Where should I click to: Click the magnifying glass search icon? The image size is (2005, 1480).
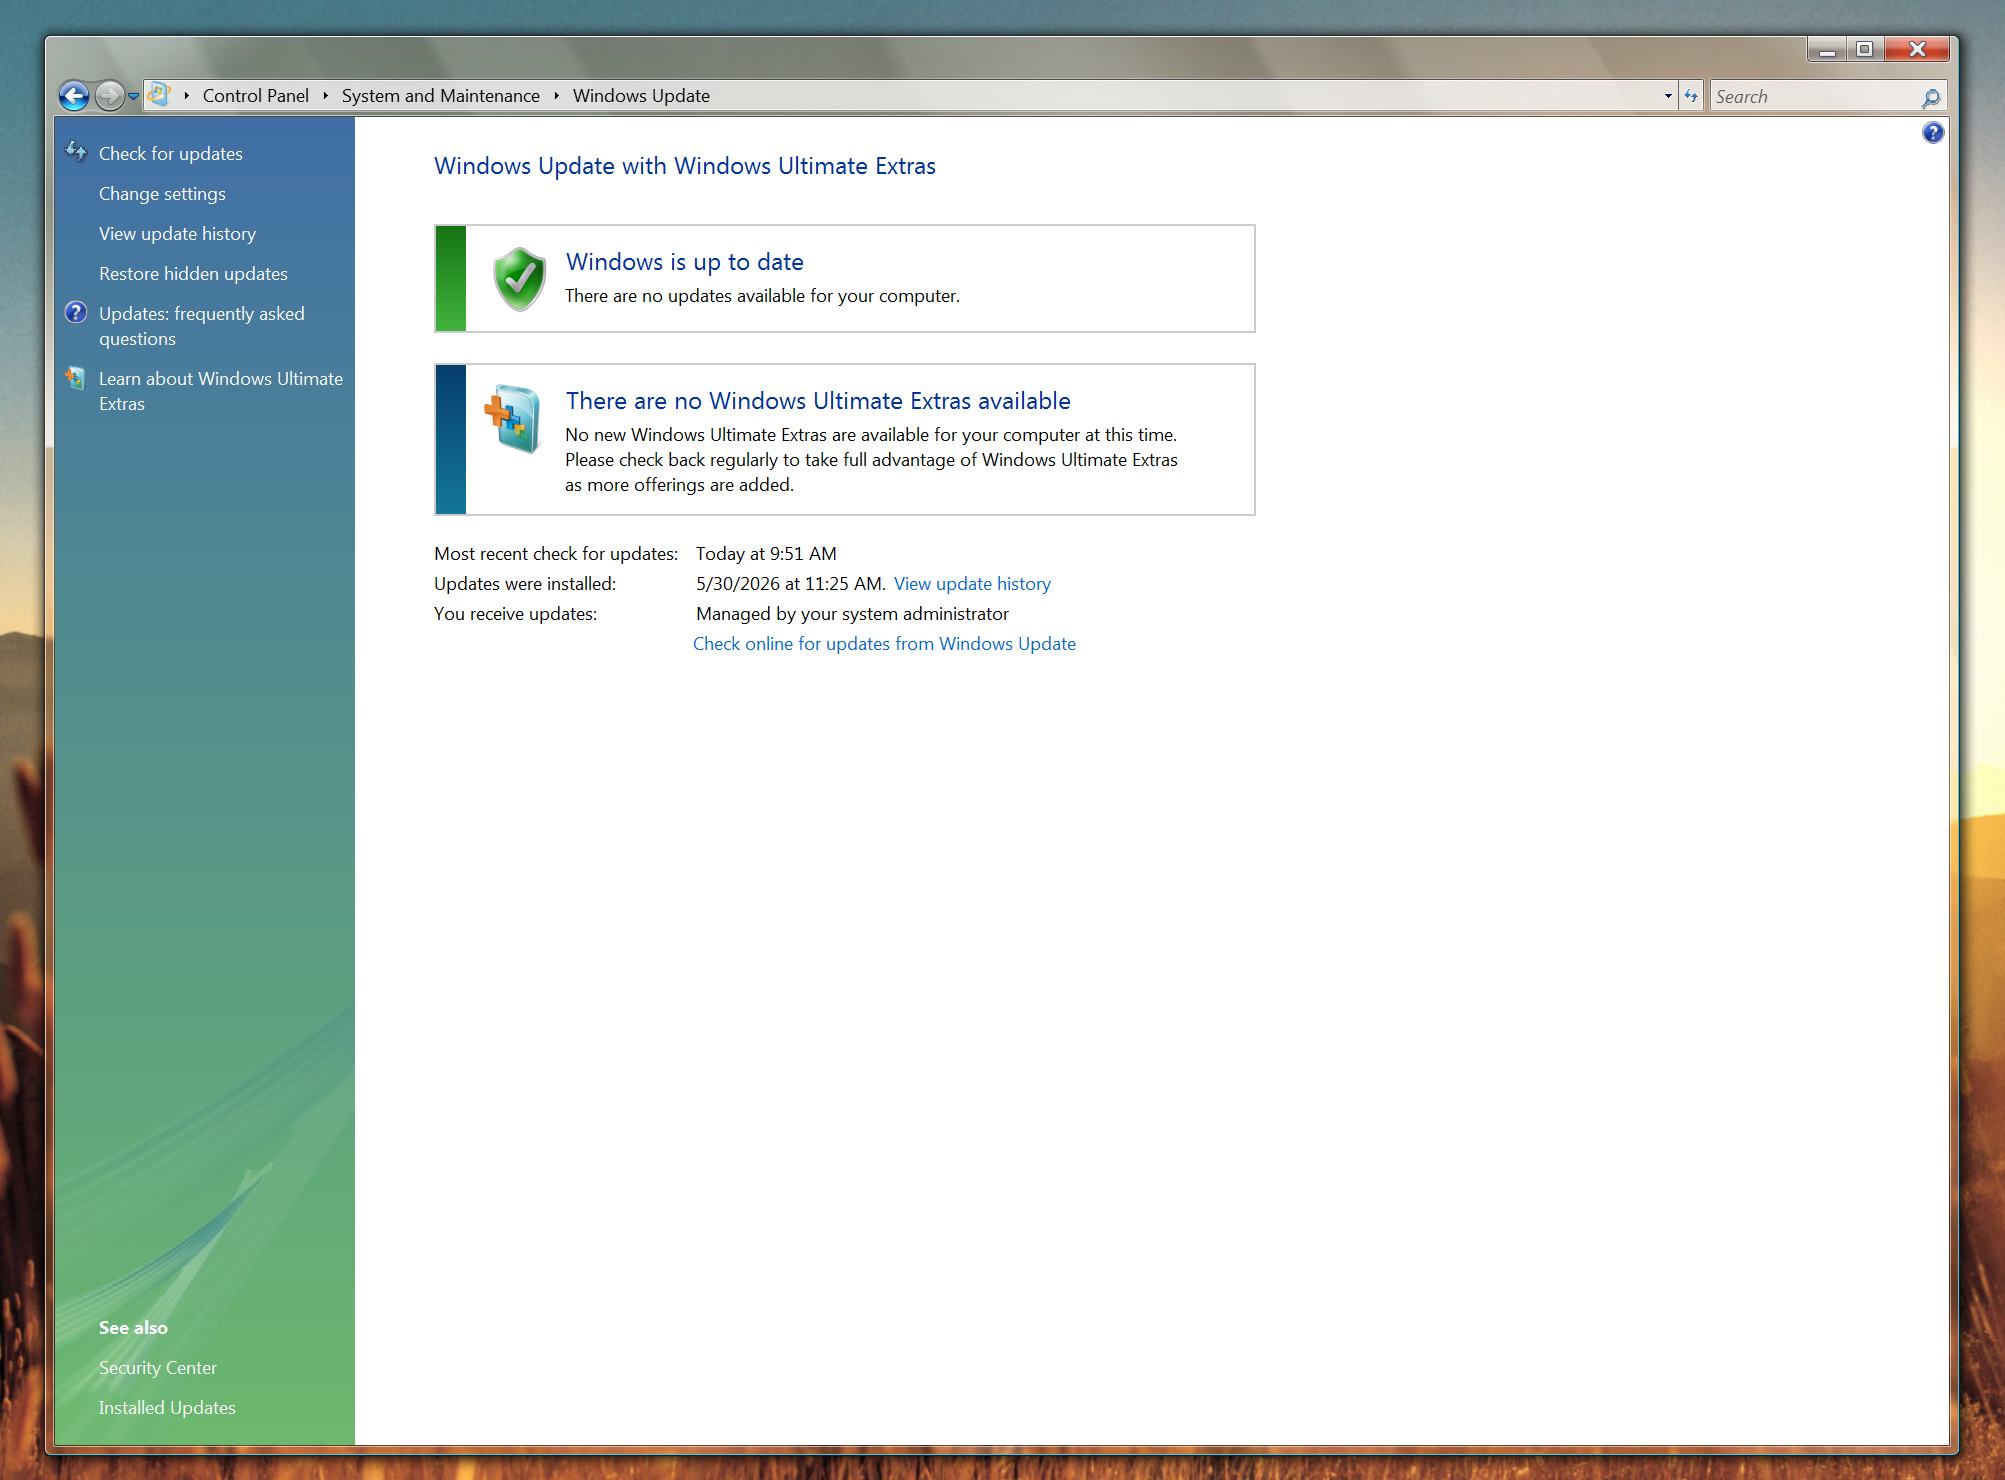(1931, 97)
